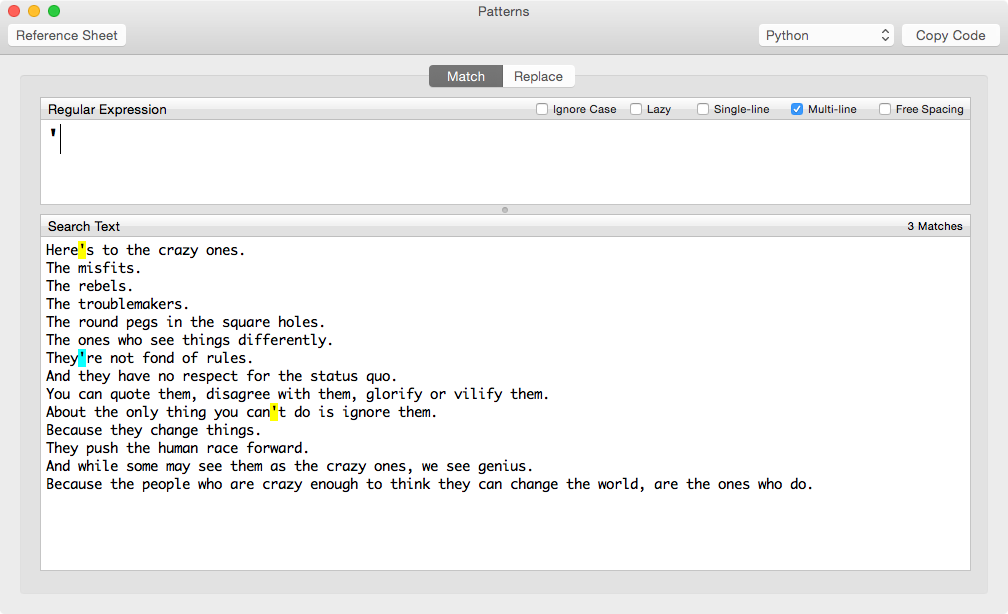Click the line "Because they change things."
This screenshot has height=614, width=1008.
pyautogui.click(x=153, y=430)
